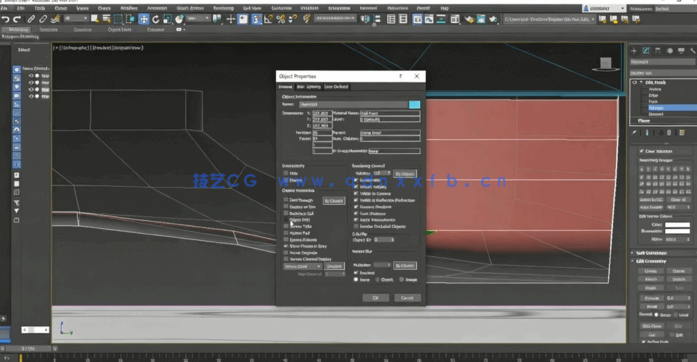The image size is (697, 362).
Task: Toggle the Edges Only checkbox
Action: [x=286, y=220]
